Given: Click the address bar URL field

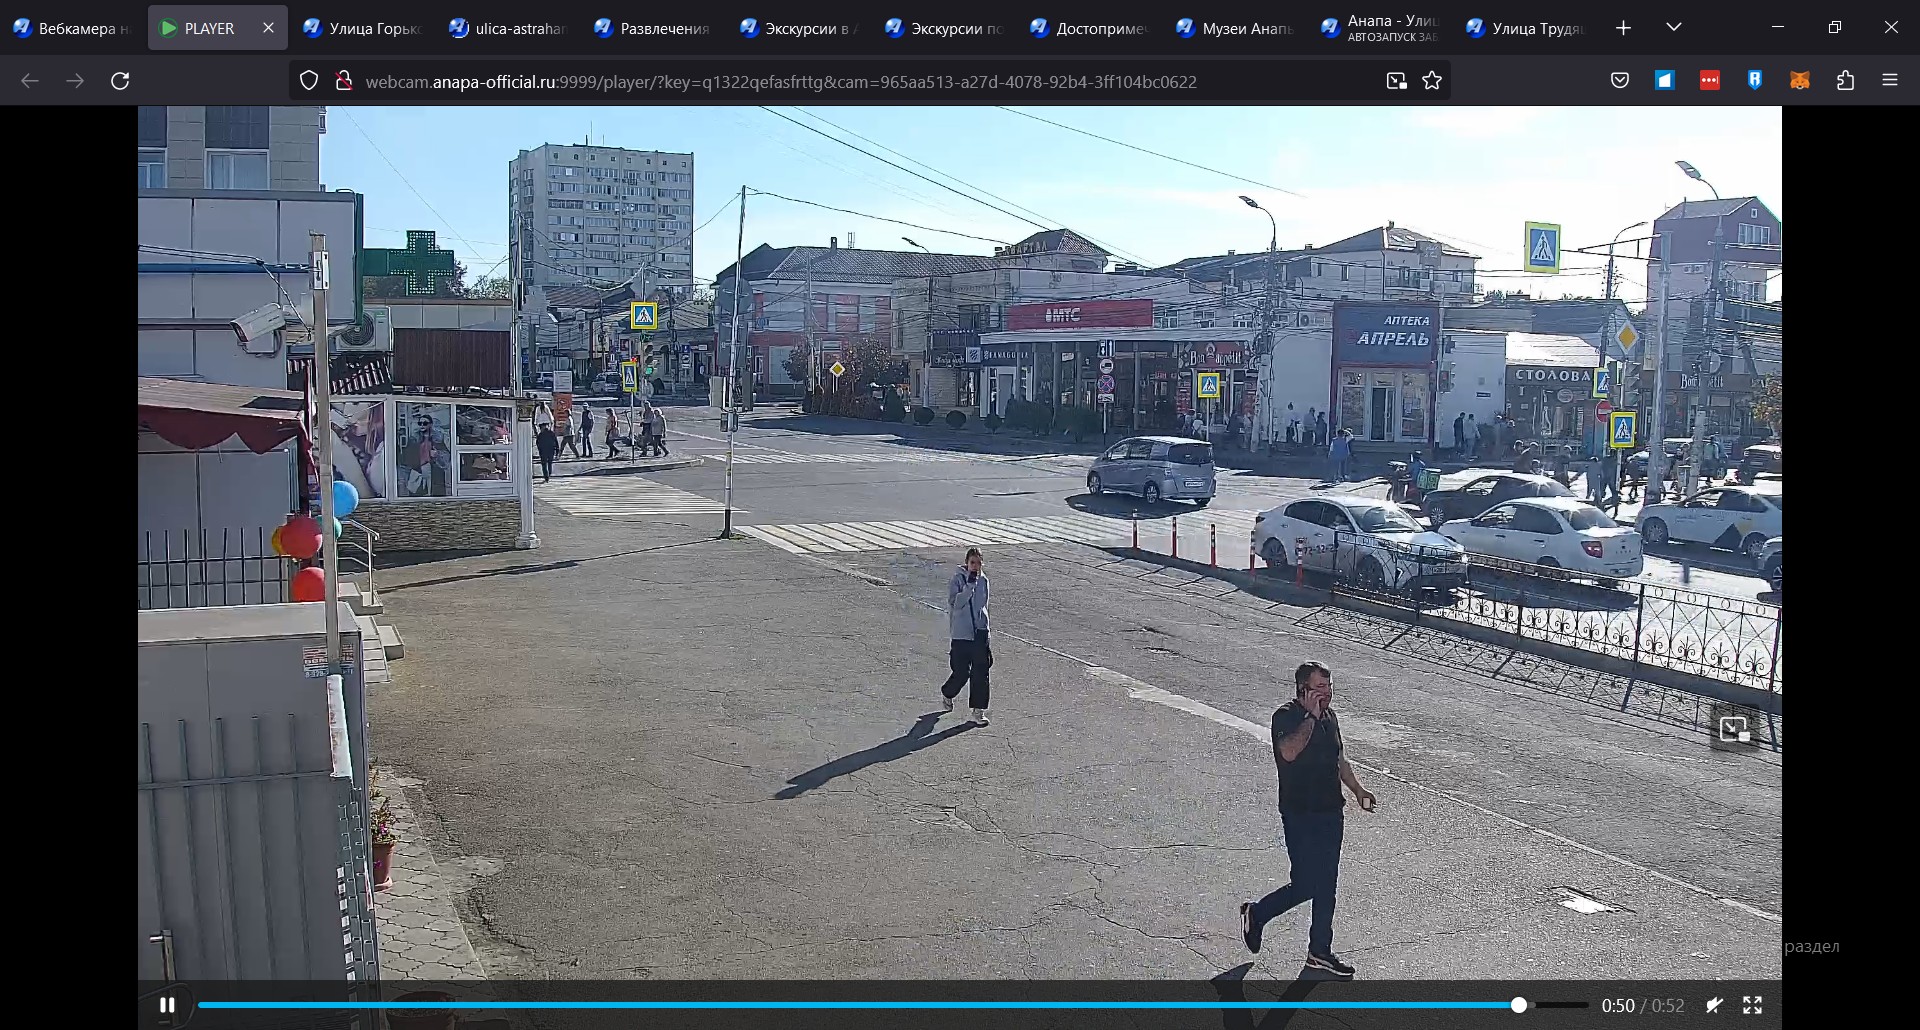Looking at the screenshot, I should click(x=780, y=81).
